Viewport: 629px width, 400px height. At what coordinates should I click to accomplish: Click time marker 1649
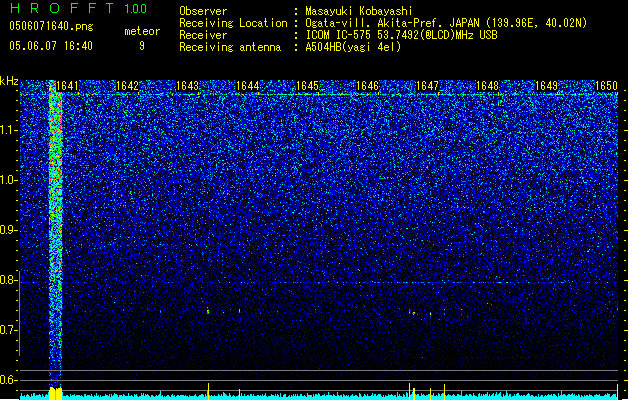pyautogui.click(x=547, y=86)
